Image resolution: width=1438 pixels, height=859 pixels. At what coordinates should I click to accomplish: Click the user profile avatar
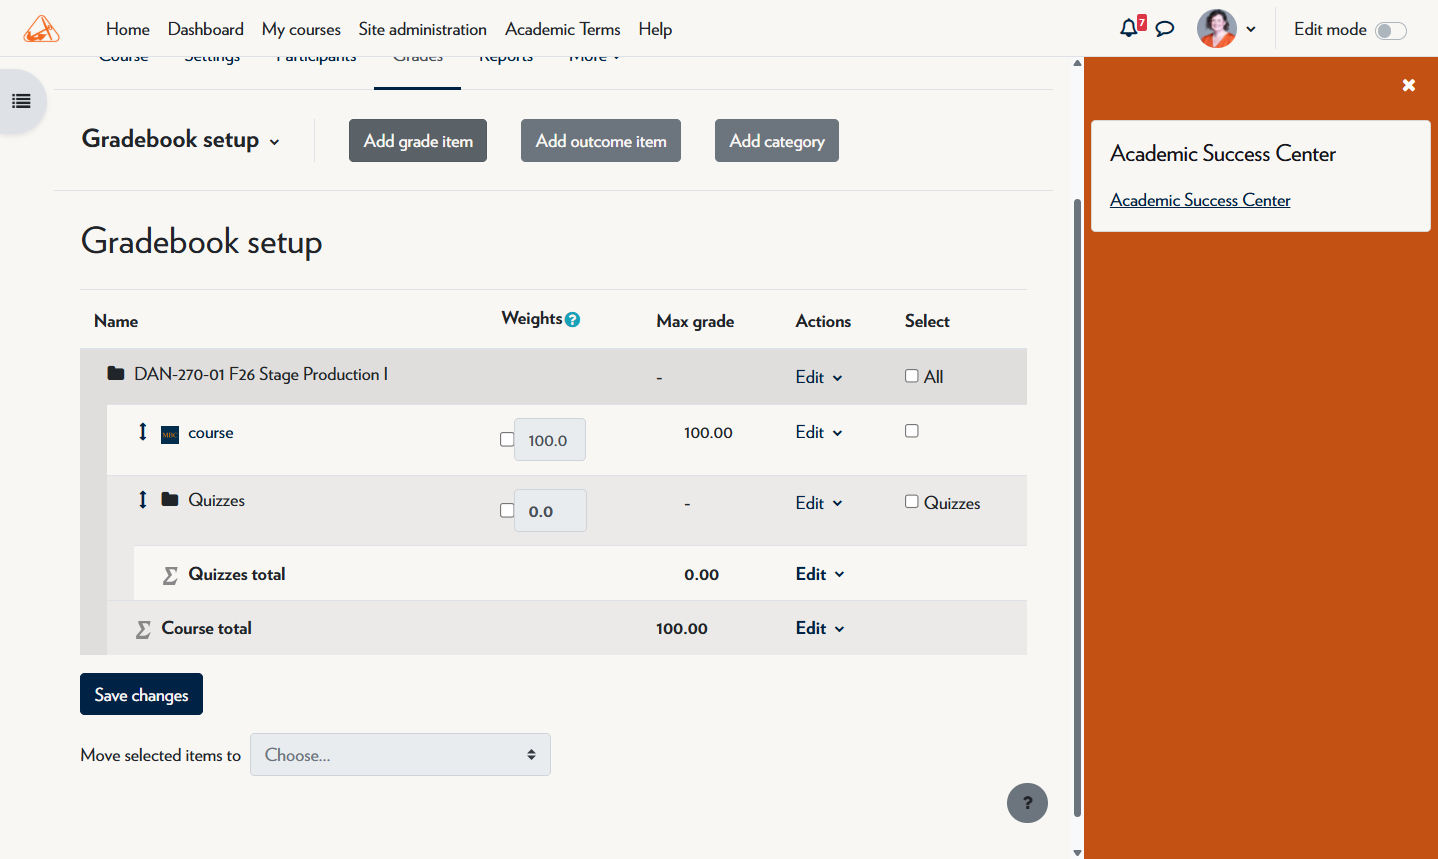pyautogui.click(x=1217, y=29)
